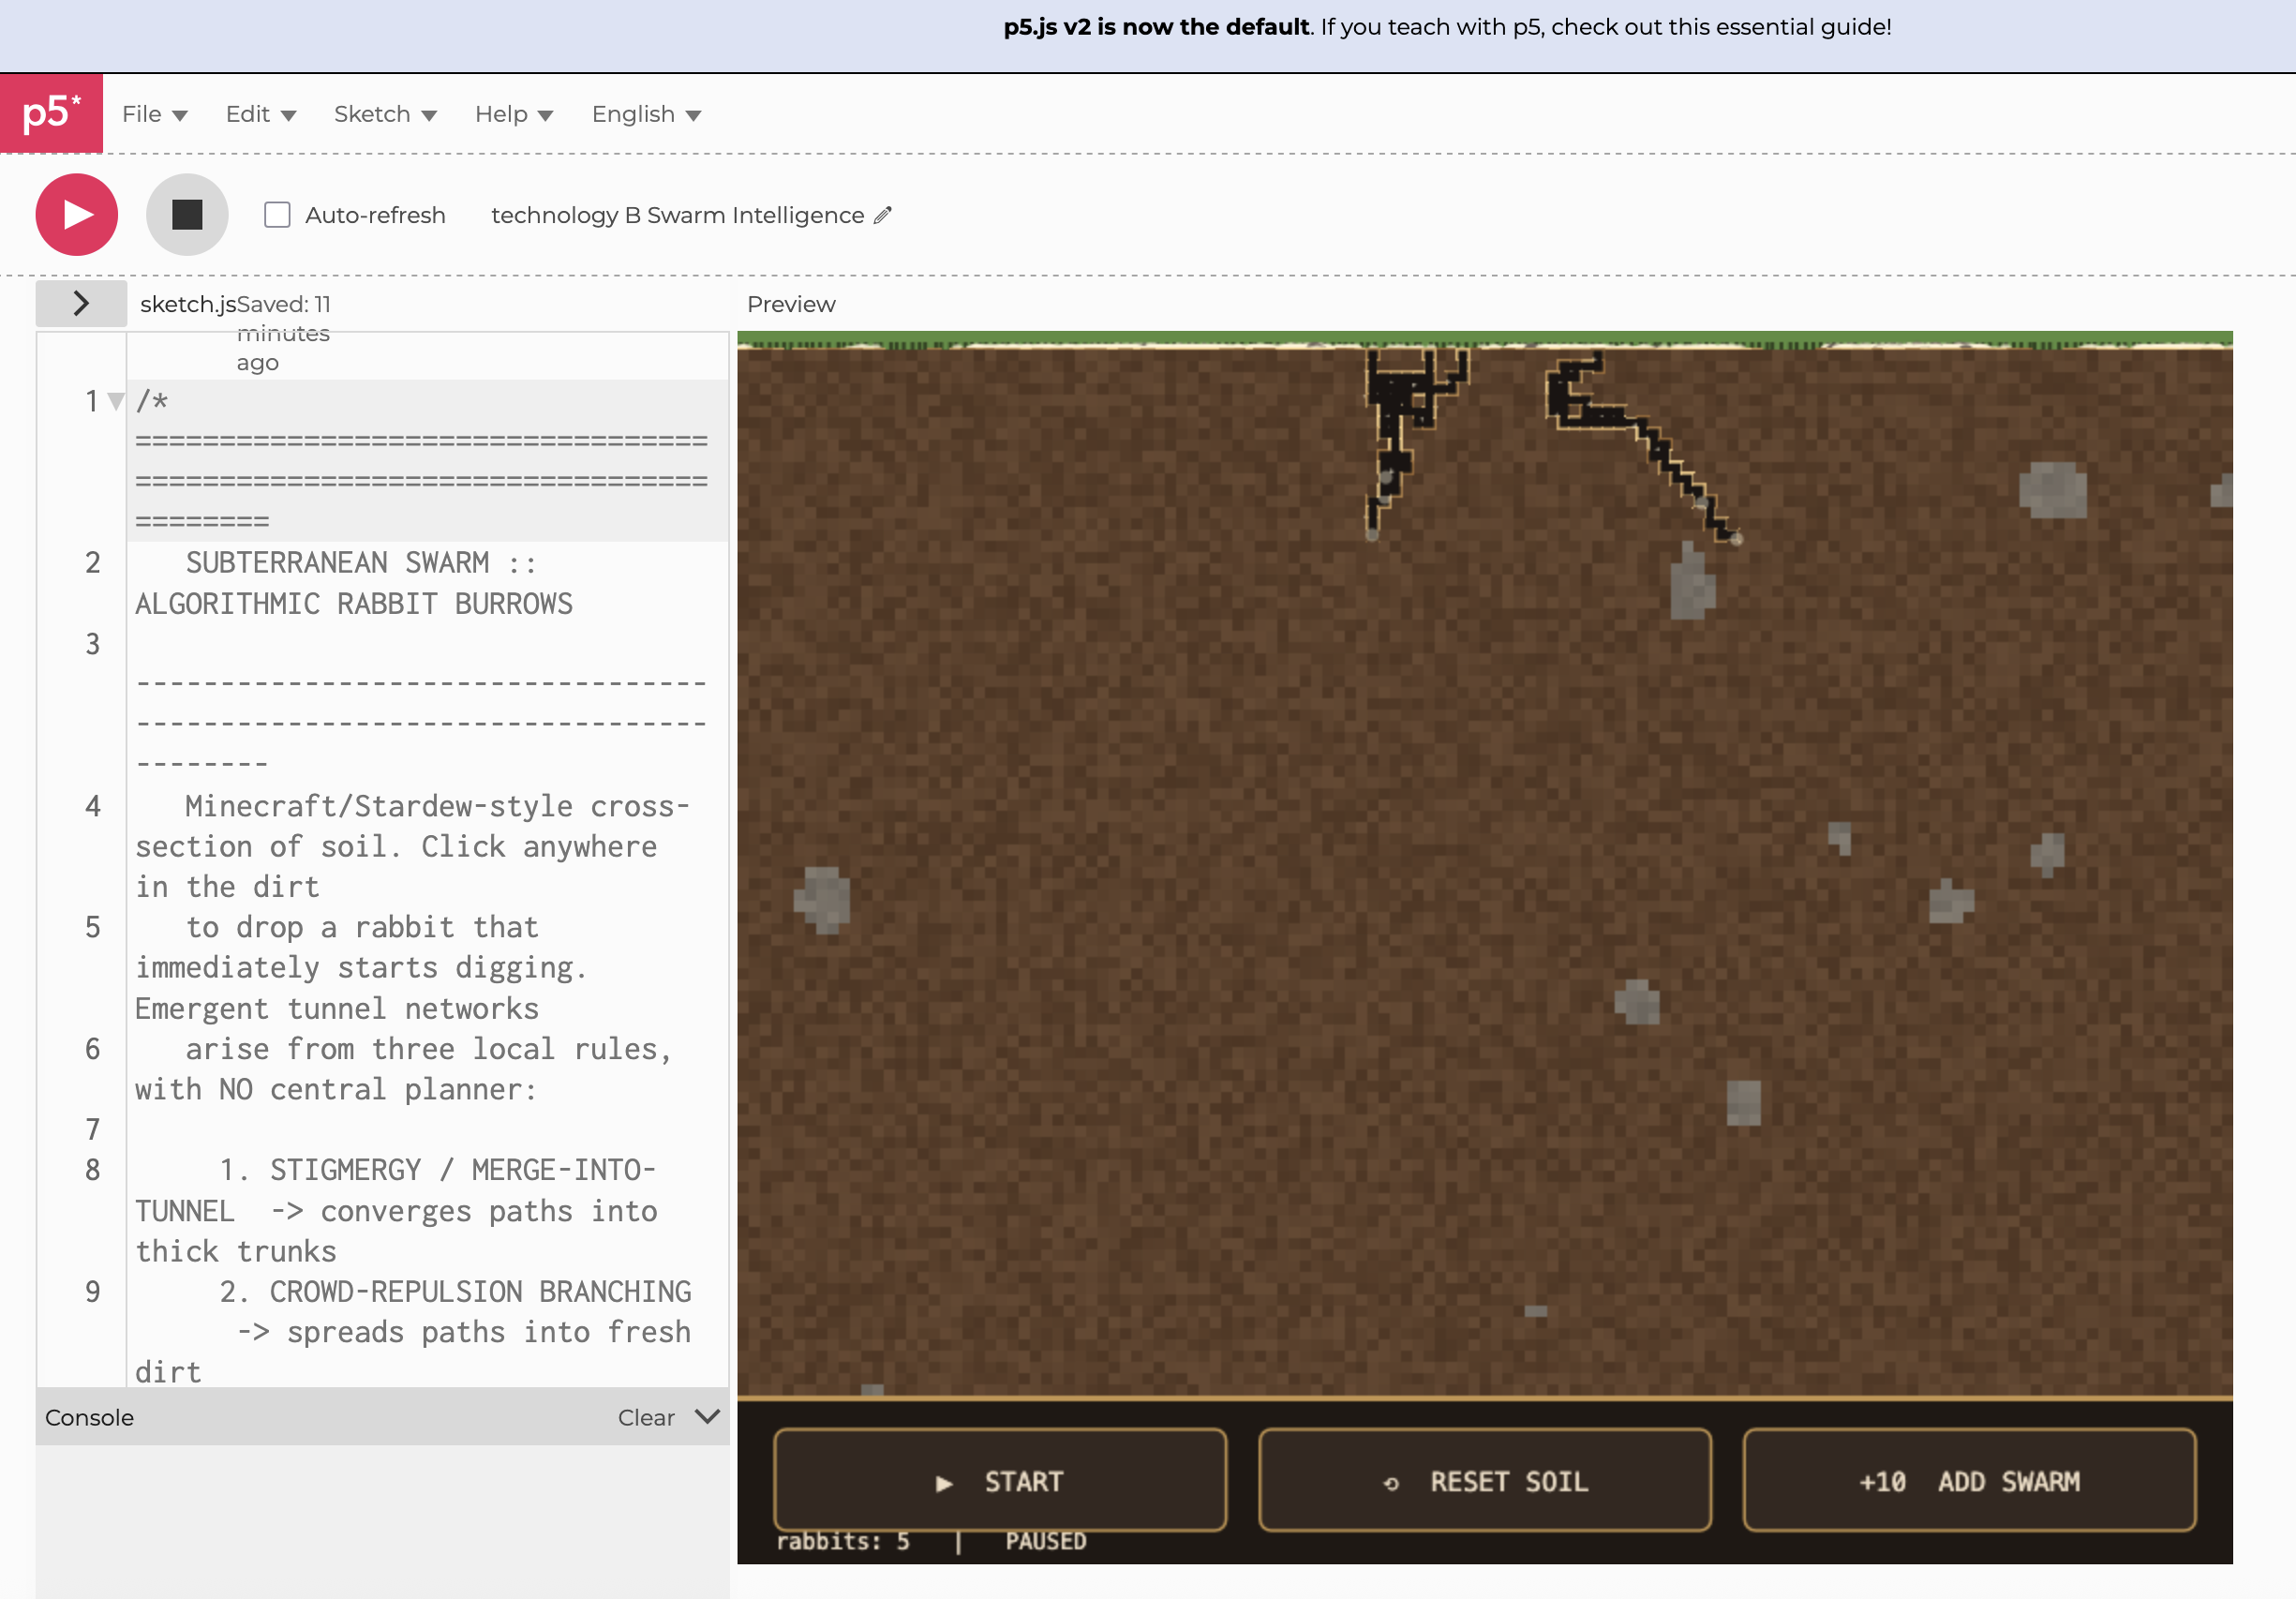
Task: Click the dropdown arrow next to Sketch
Action: pyautogui.click(x=429, y=116)
